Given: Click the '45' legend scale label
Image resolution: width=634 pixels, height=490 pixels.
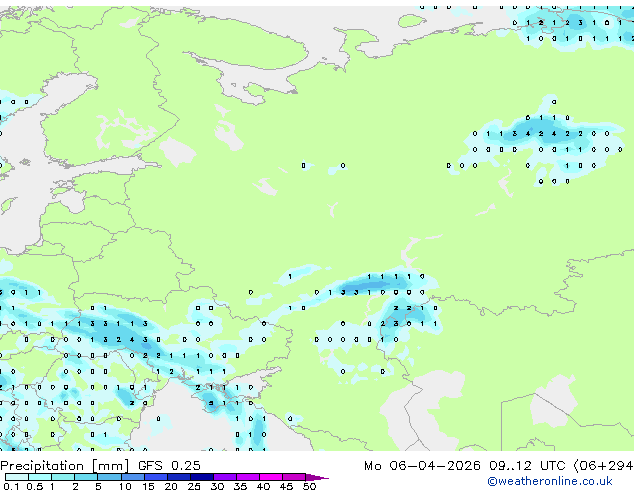Looking at the screenshot, I should tap(286, 486).
